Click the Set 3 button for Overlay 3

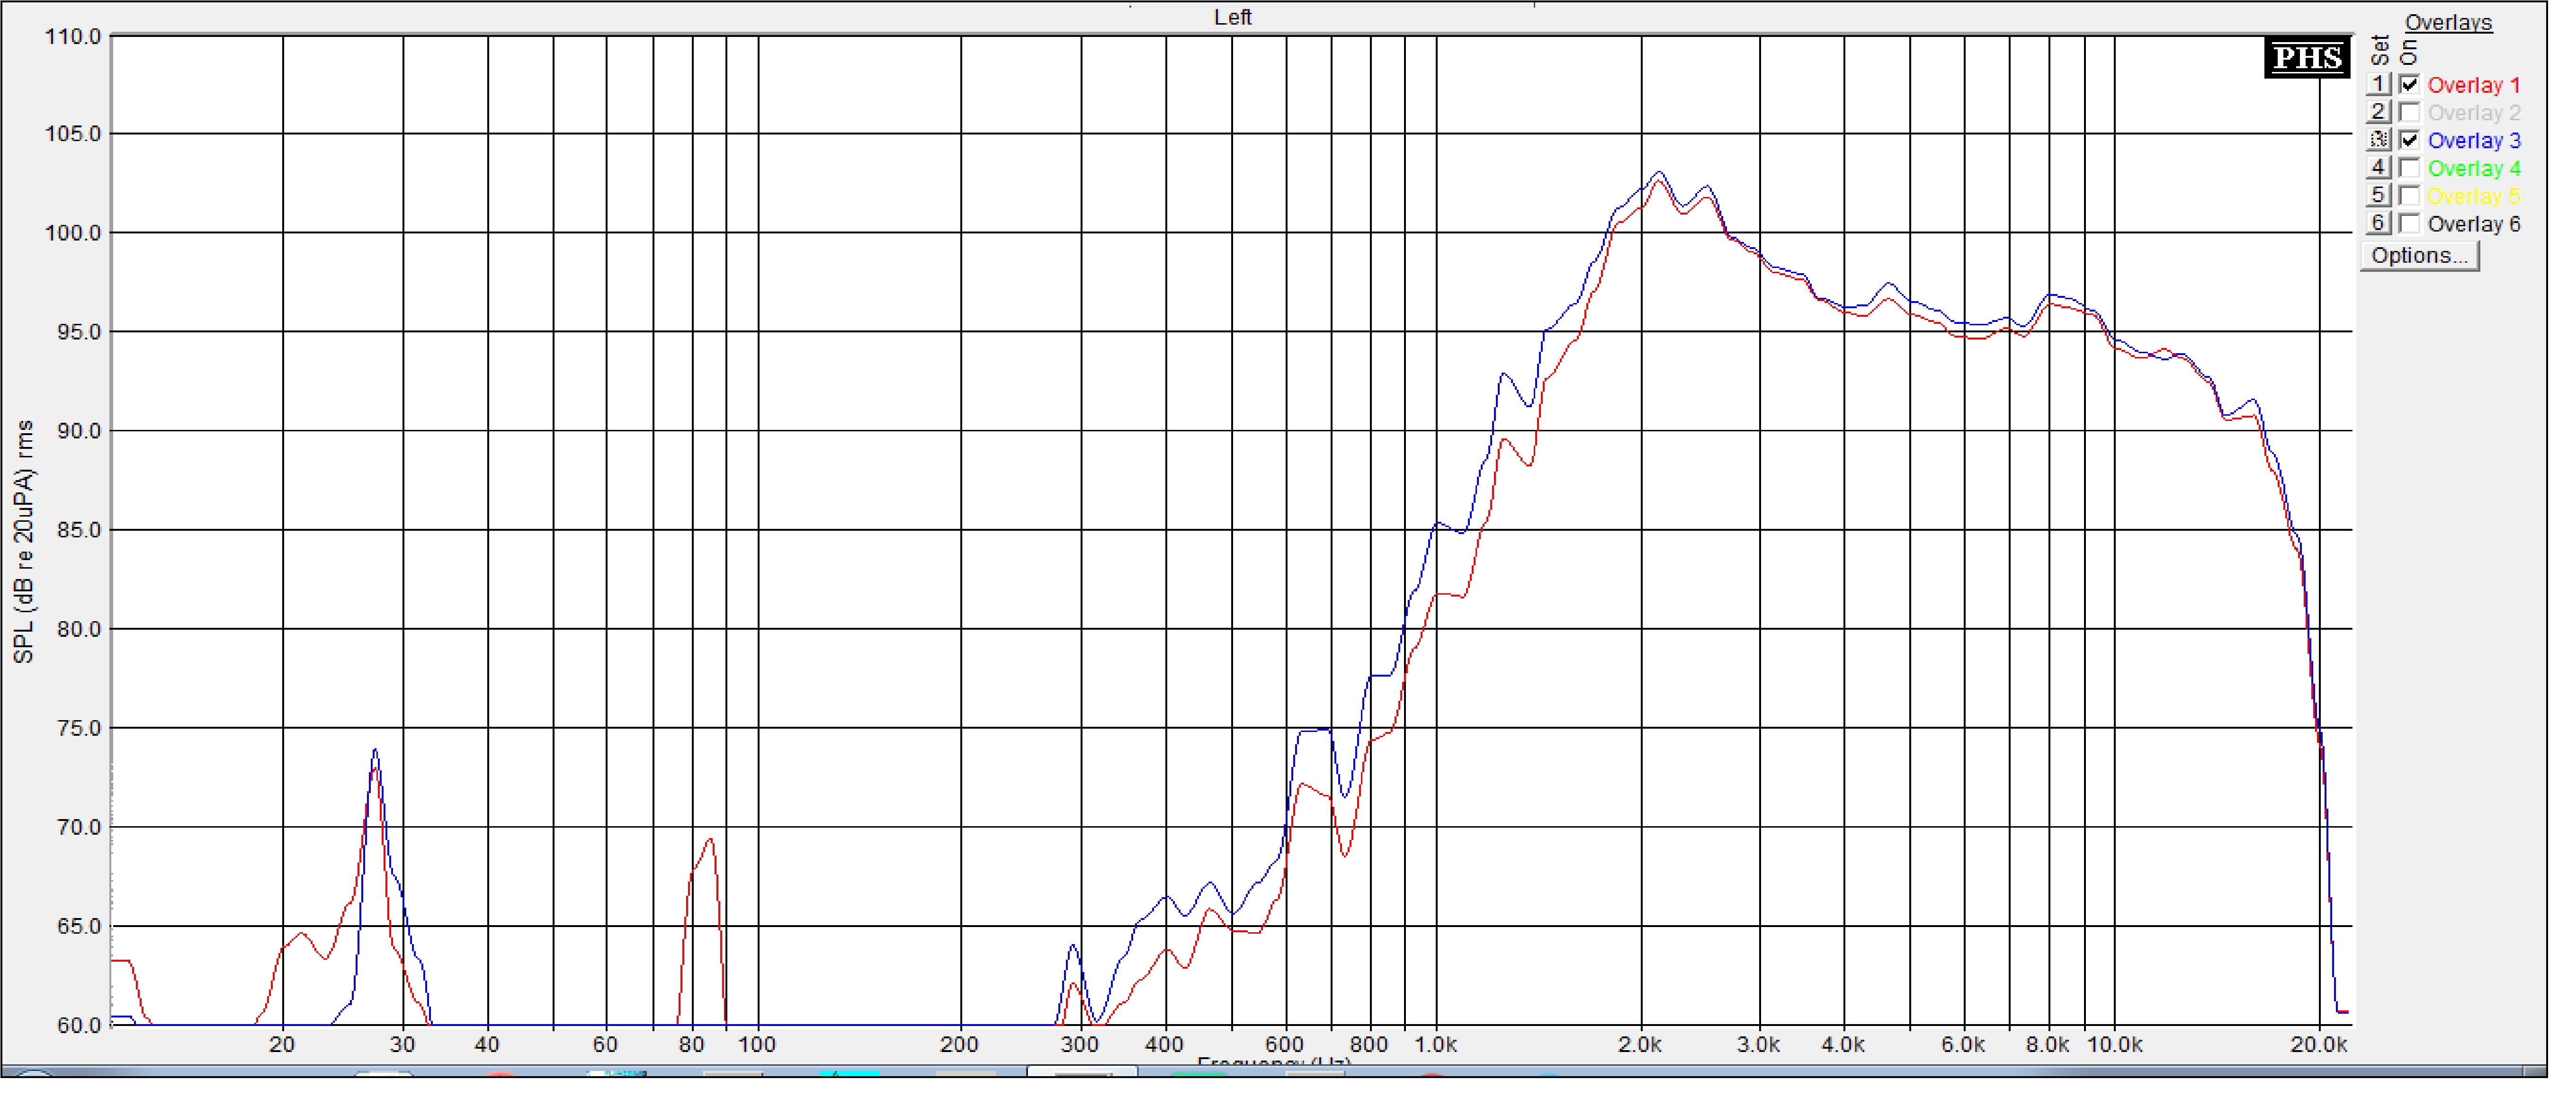[2378, 140]
